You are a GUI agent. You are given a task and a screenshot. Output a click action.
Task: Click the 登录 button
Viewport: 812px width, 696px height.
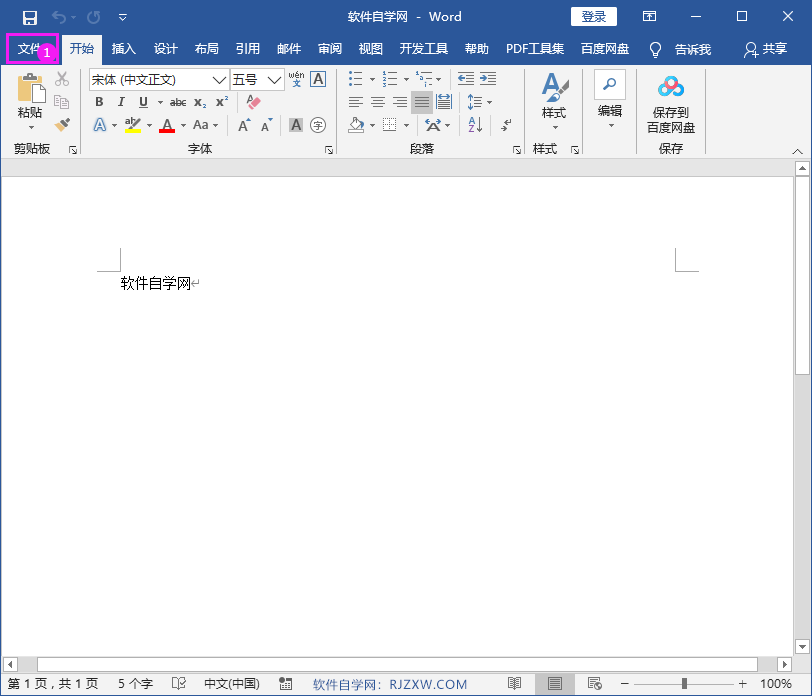pos(593,17)
